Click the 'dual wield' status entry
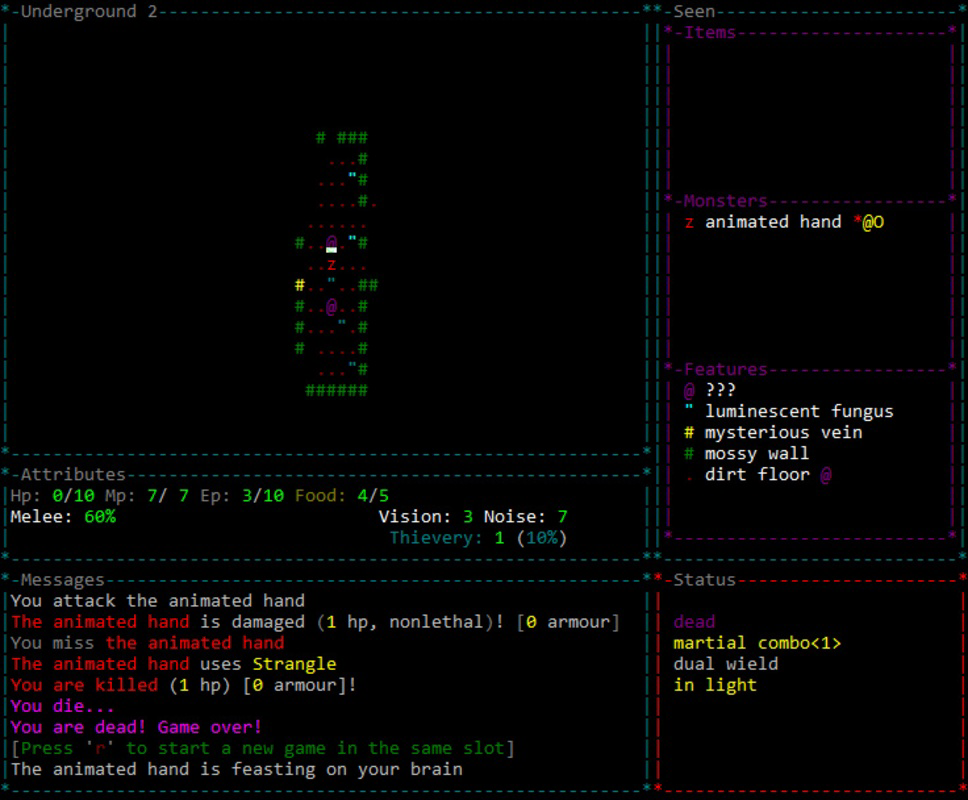The height and width of the screenshot is (800, 968). 725,664
